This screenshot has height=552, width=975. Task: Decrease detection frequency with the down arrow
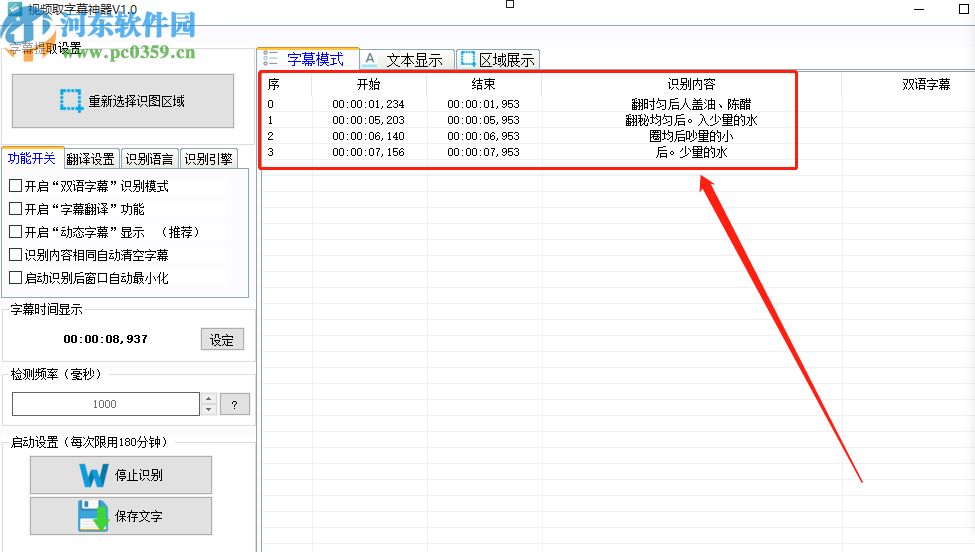point(209,410)
